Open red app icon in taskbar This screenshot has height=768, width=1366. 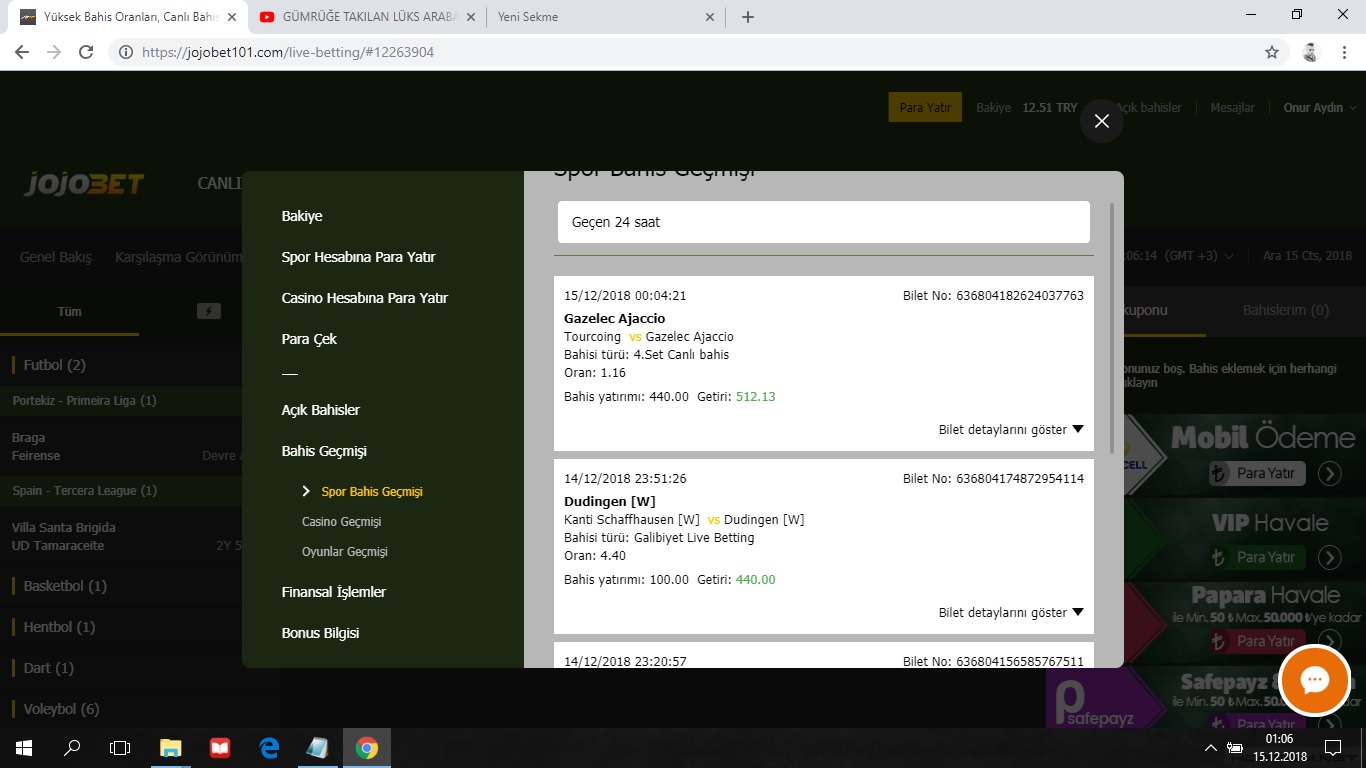[x=220, y=747]
